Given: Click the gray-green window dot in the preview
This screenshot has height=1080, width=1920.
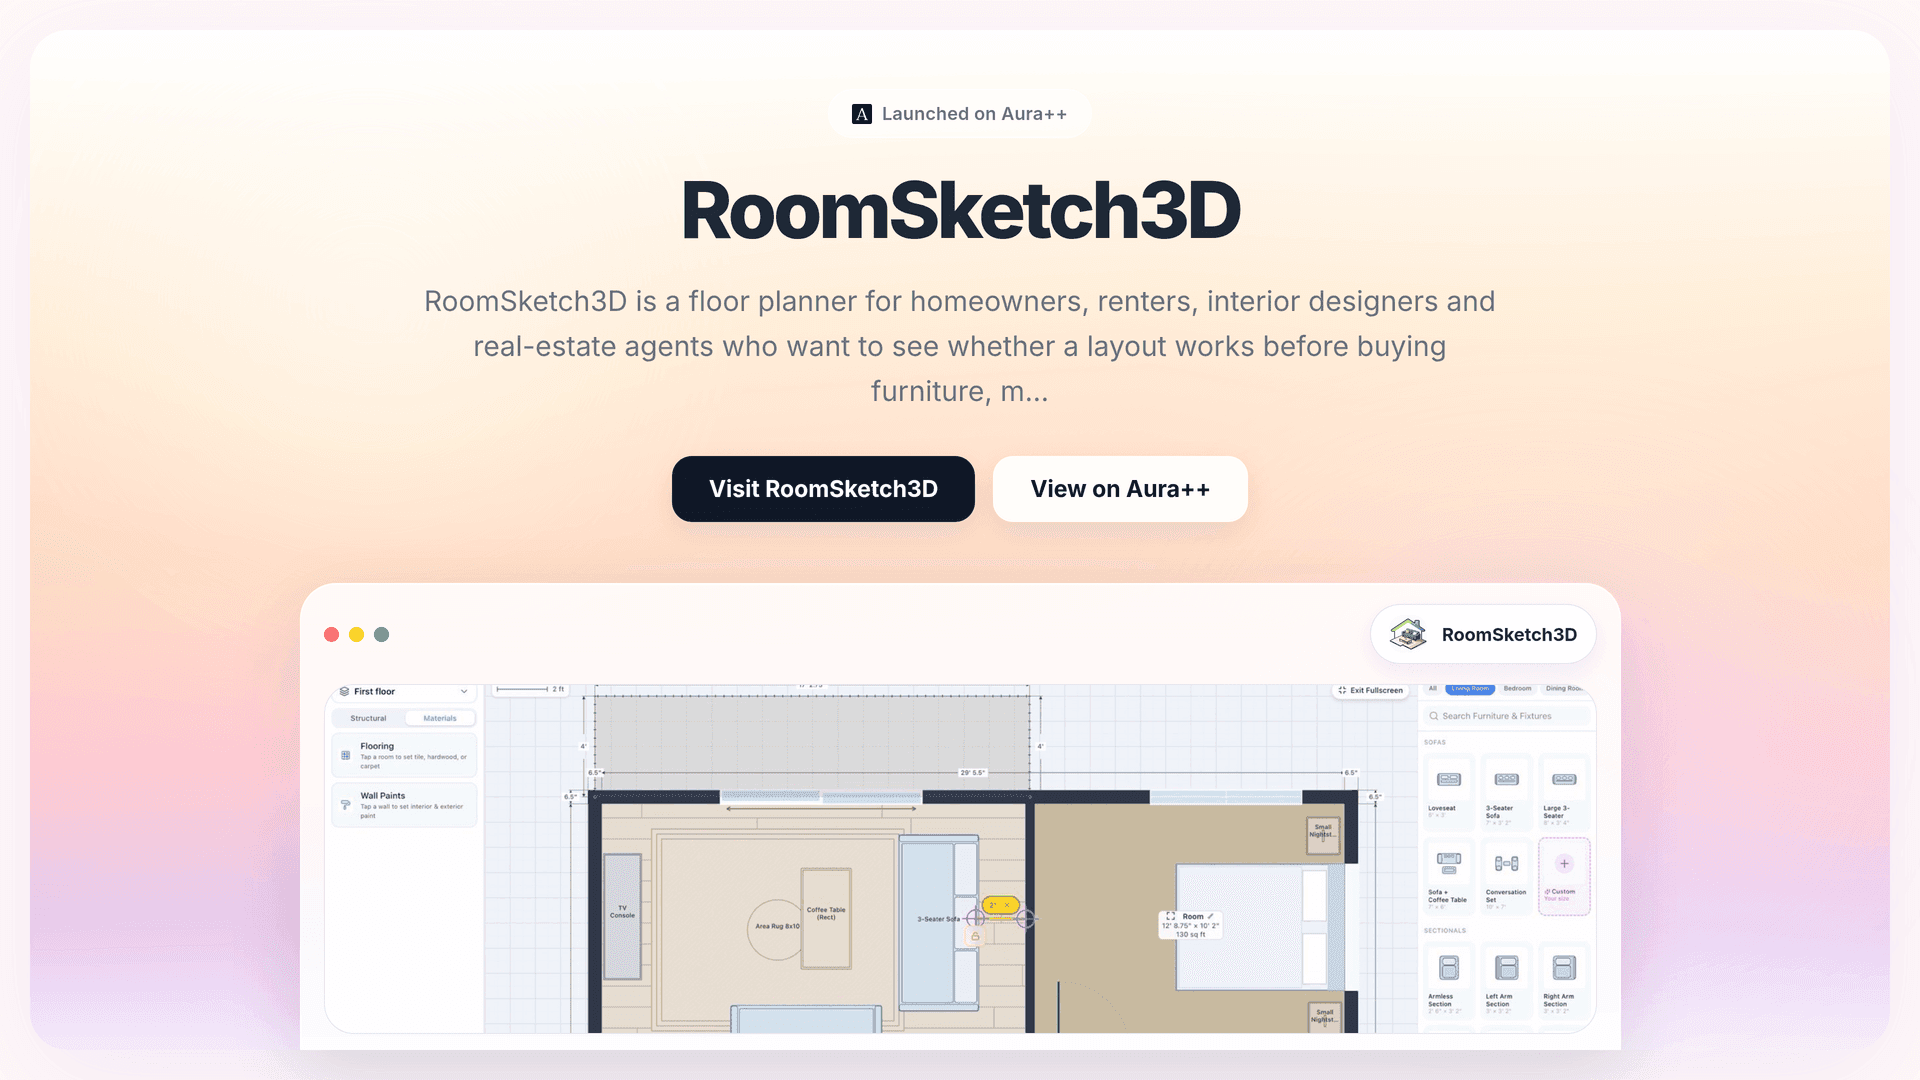Looking at the screenshot, I should pyautogui.click(x=381, y=635).
